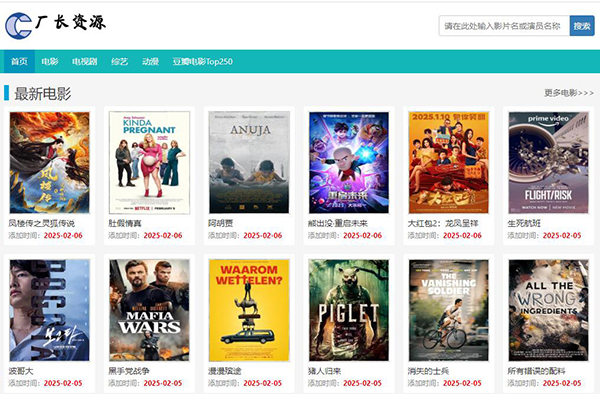Click the All The Wrong Ingredients poster
The image size is (600, 394).
click(548, 310)
